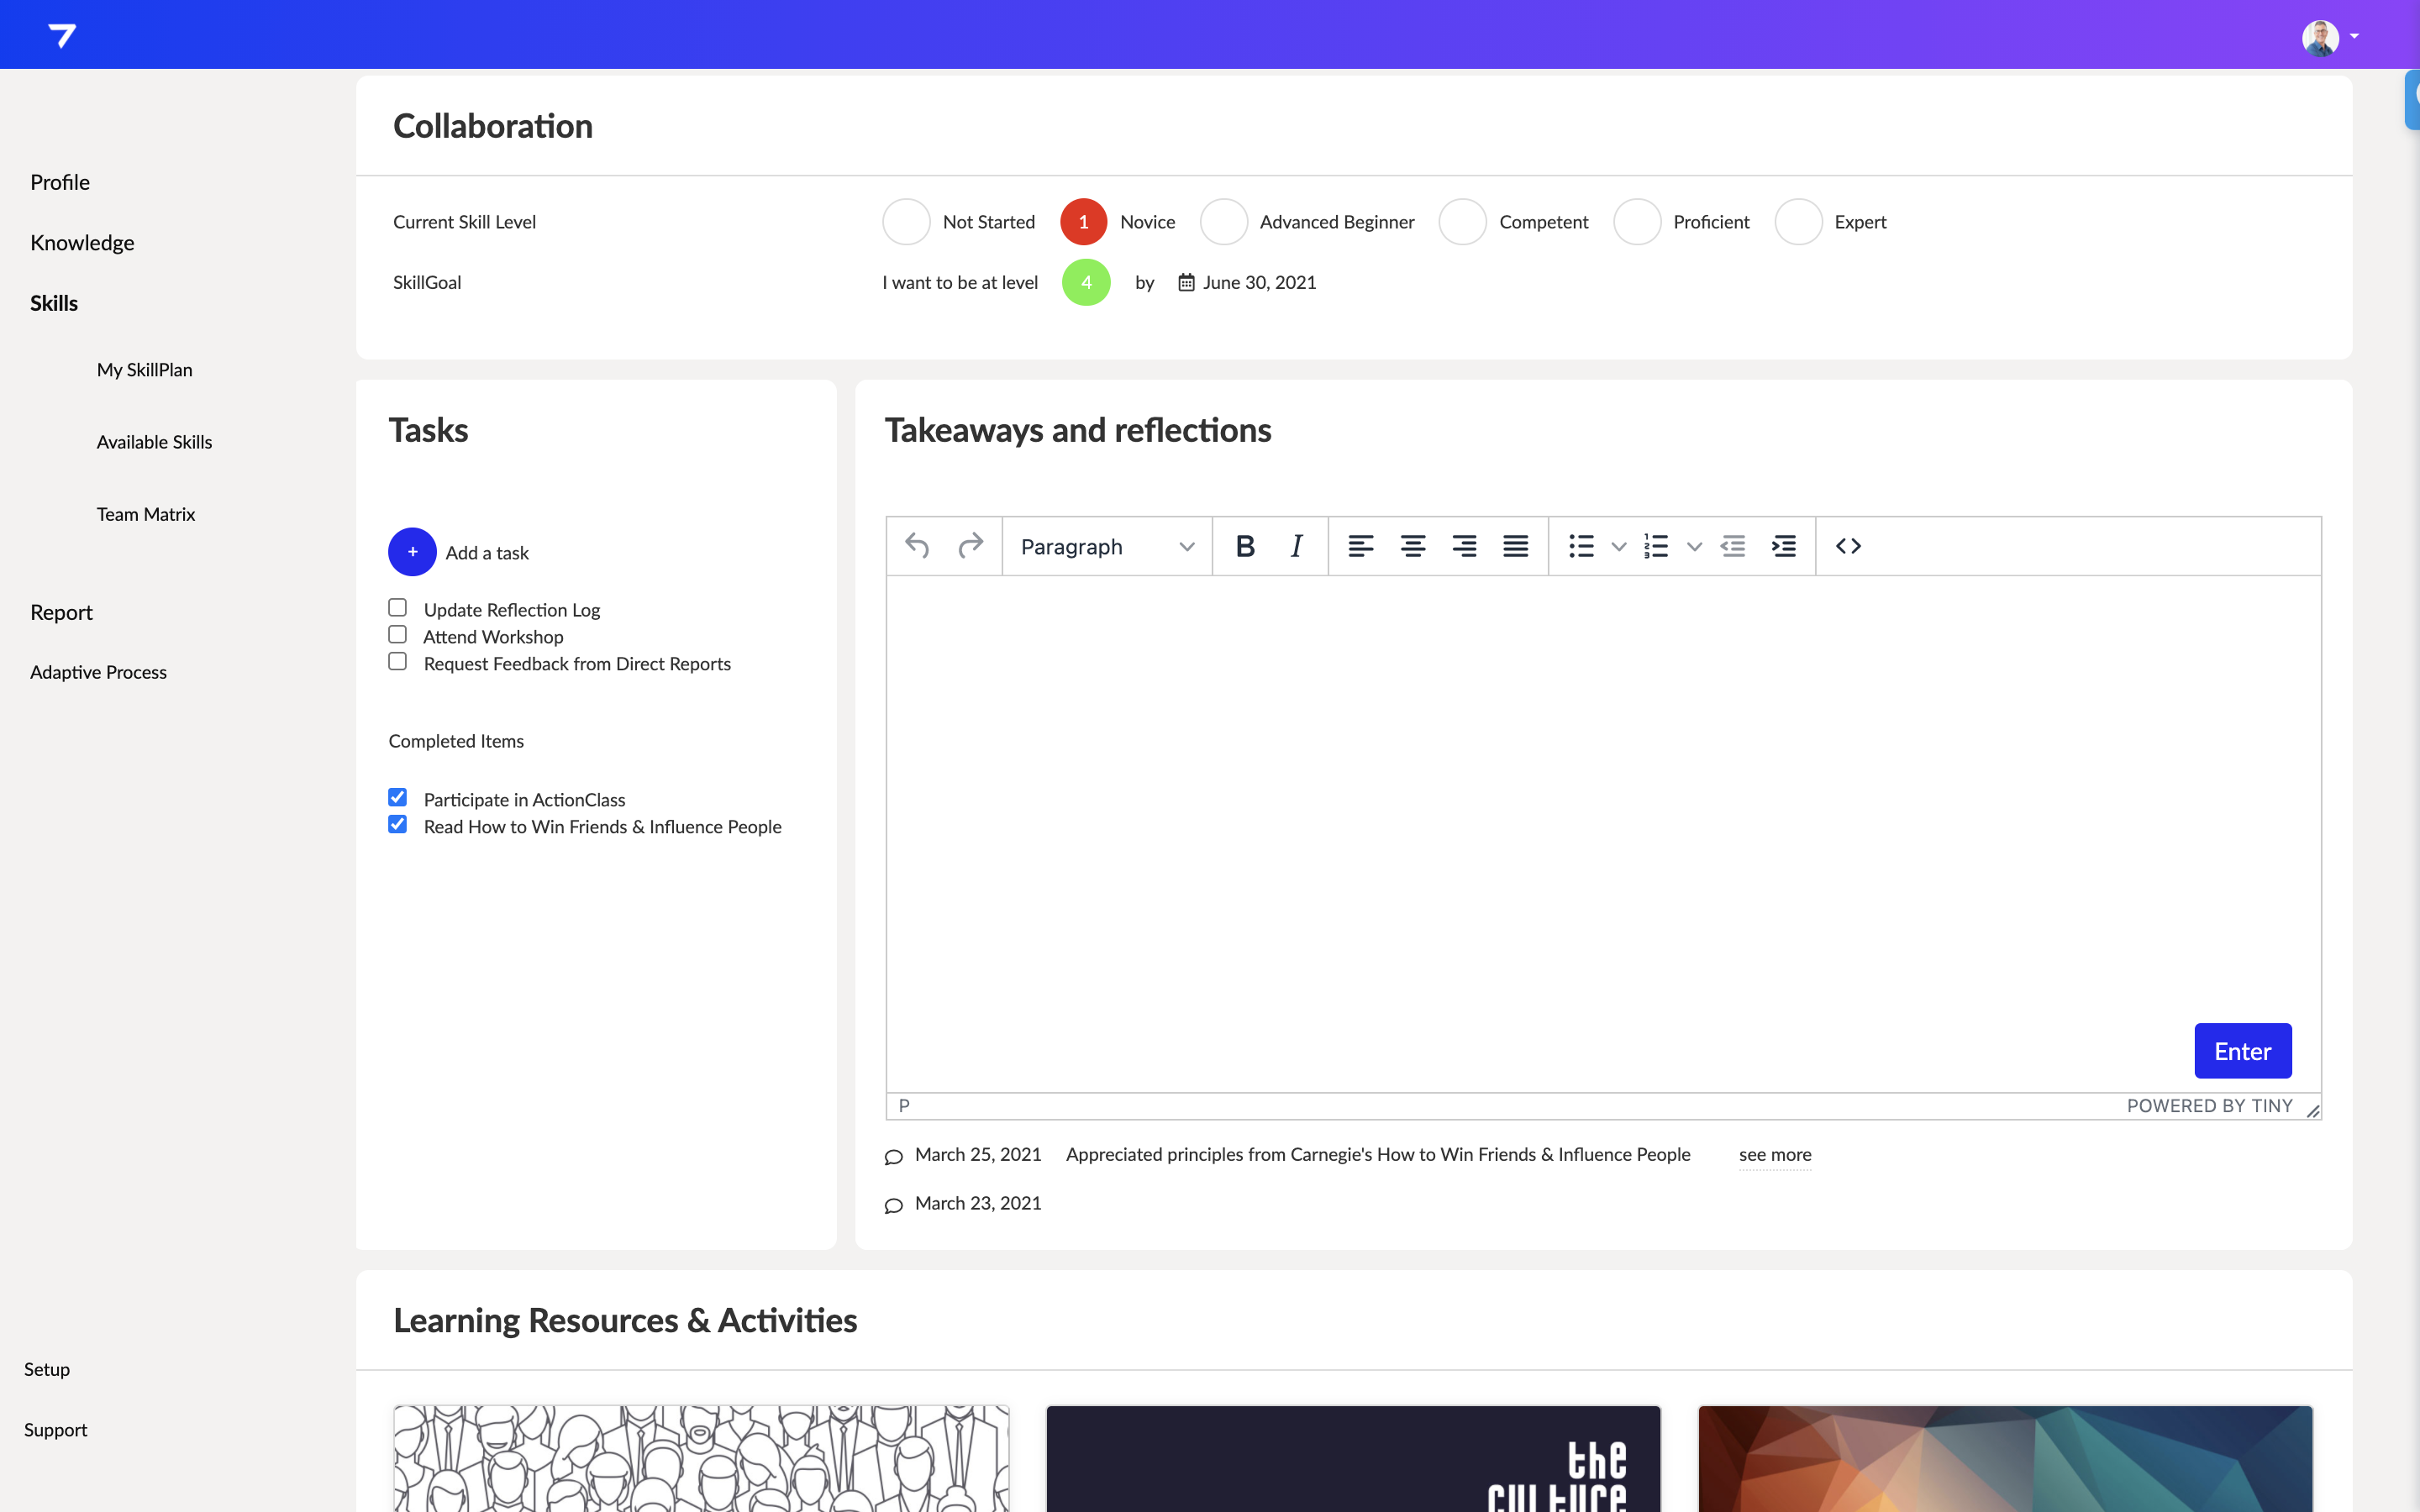The width and height of the screenshot is (2420, 1512).
Task: Check the Attend Workshop task
Action: pyautogui.click(x=398, y=634)
